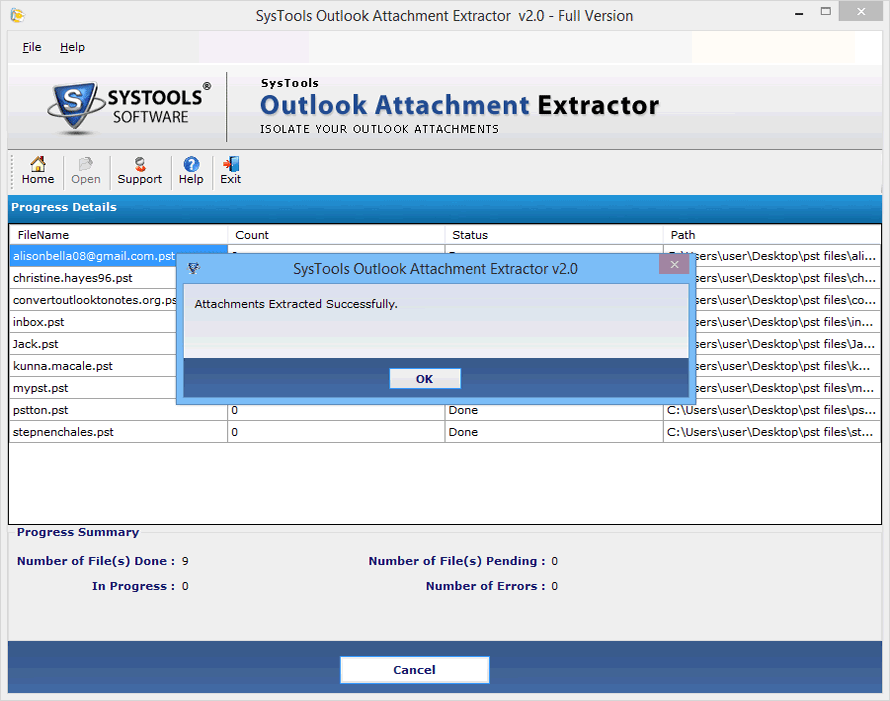Click the path cell for Jack.pst
890x701 pixels.
pyautogui.click(x=788, y=344)
